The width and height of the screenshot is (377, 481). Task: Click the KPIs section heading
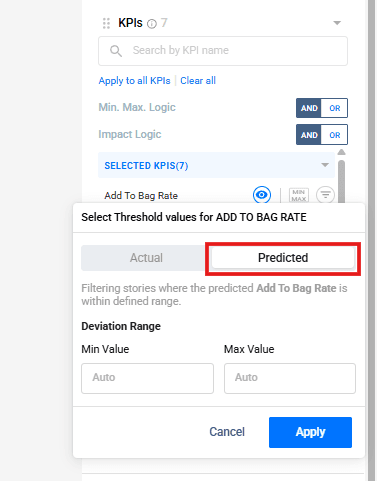[x=130, y=23]
